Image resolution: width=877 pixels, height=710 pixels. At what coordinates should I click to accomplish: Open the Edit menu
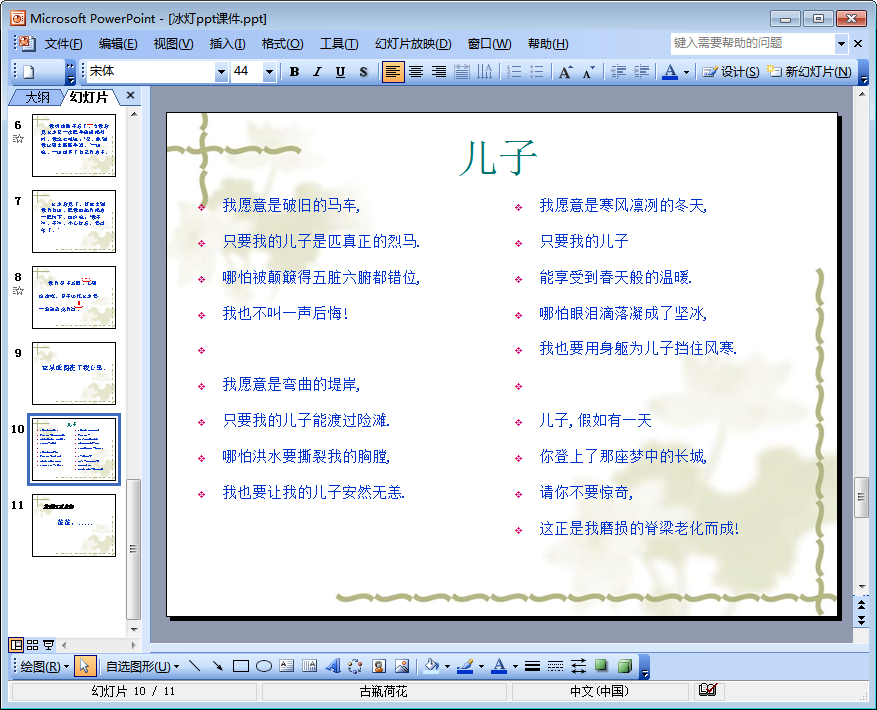tap(117, 44)
